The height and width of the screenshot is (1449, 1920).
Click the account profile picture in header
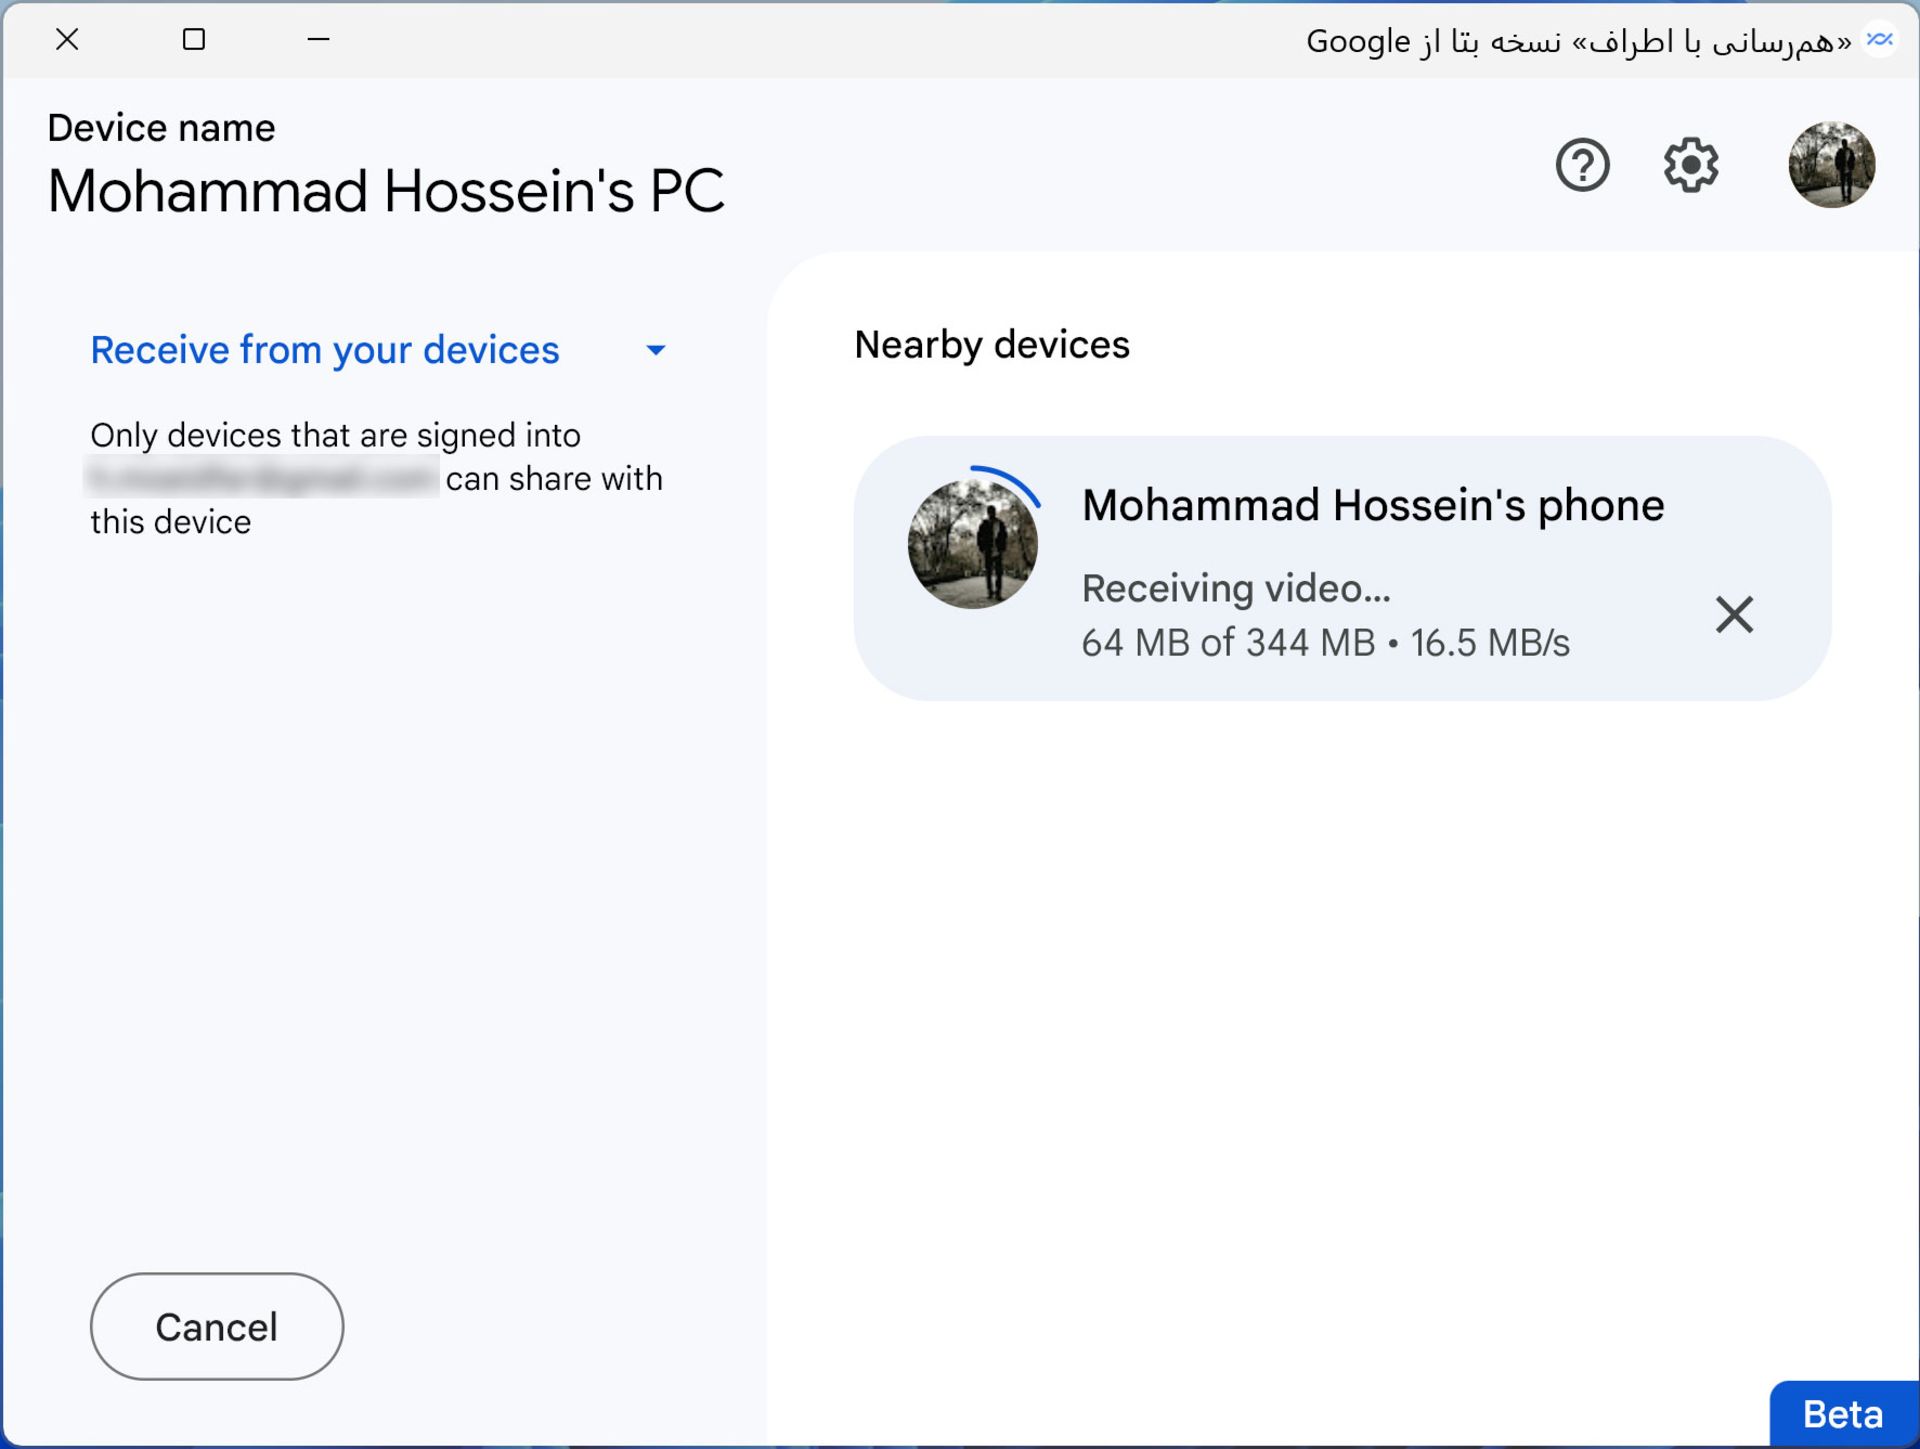pos(1831,165)
